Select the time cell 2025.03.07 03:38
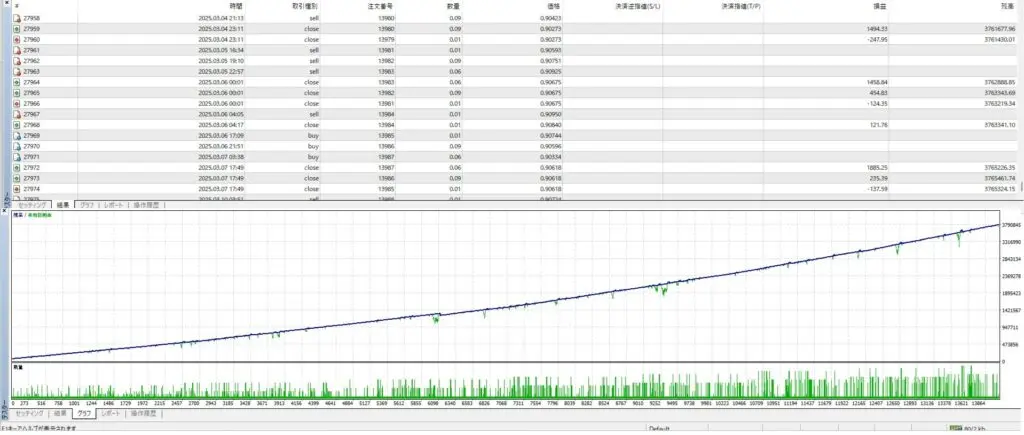The image size is (1024, 435). click(x=221, y=157)
